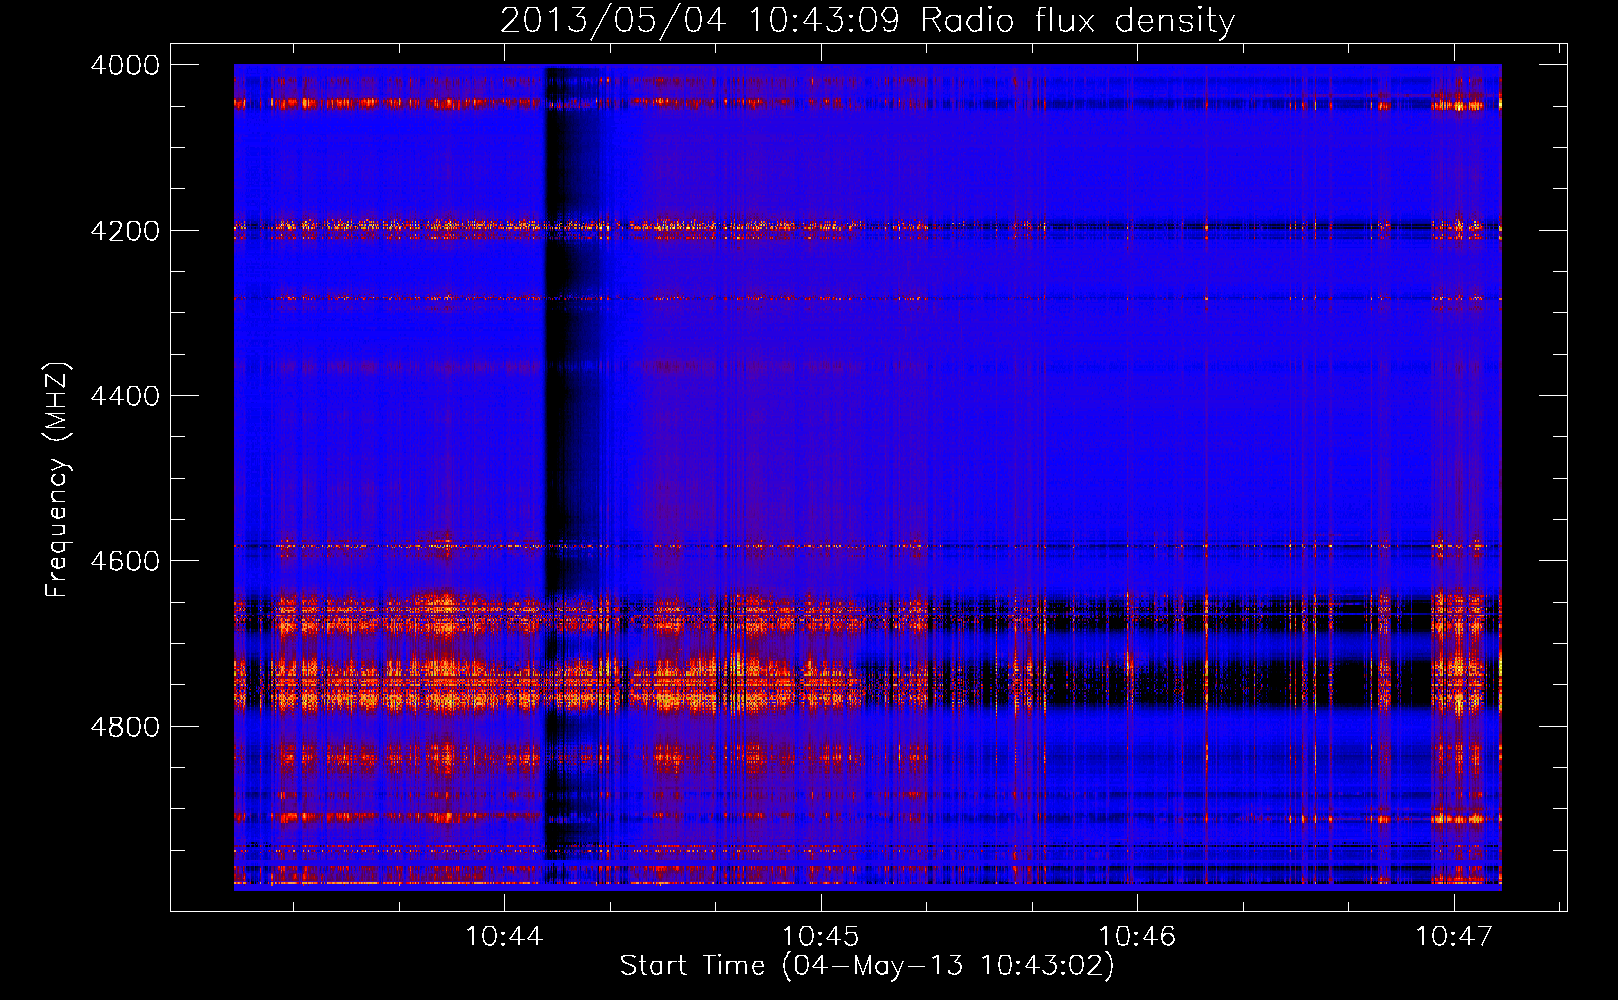Click the 4000 frequency tick label
This screenshot has width=1618, height=1000.
[x=124, y=65]
